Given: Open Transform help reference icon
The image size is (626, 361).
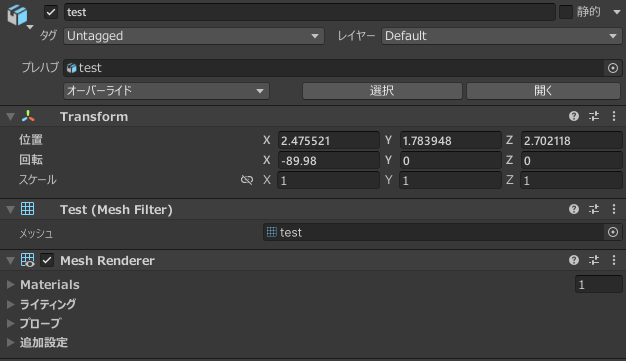Looking at the screenshot, I should (574, 116).
